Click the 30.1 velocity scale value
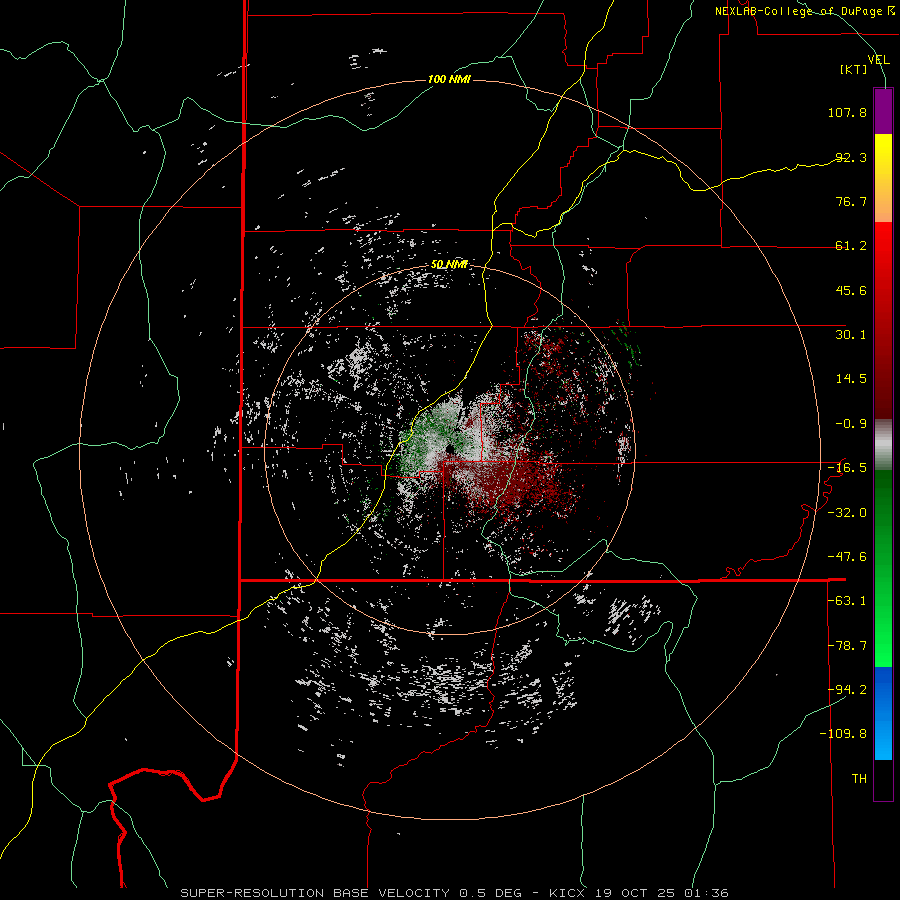The image size is (900, 900). (x=851, y=335)
